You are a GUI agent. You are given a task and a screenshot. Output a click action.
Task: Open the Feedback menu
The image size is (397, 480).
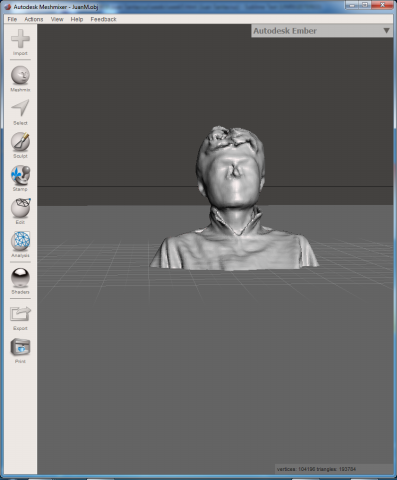tap(103, 19)
